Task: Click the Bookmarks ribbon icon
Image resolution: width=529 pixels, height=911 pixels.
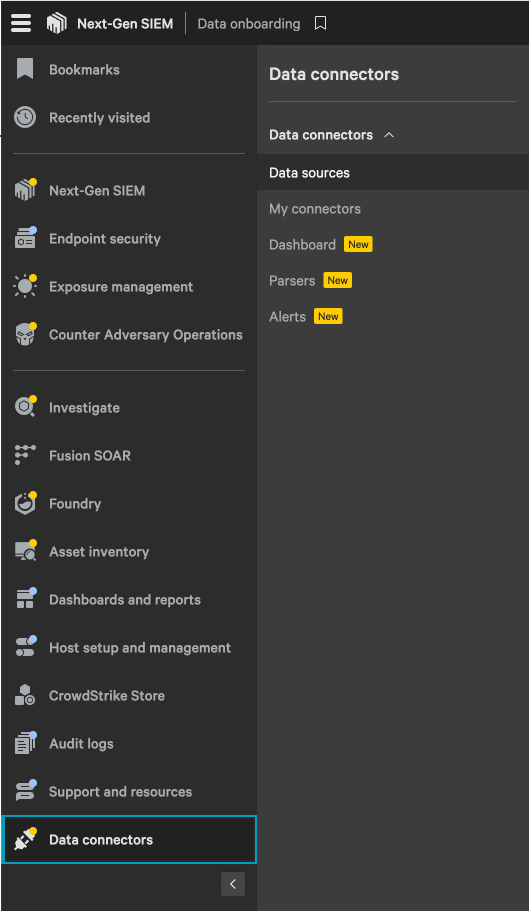Action: click(25, 69)
